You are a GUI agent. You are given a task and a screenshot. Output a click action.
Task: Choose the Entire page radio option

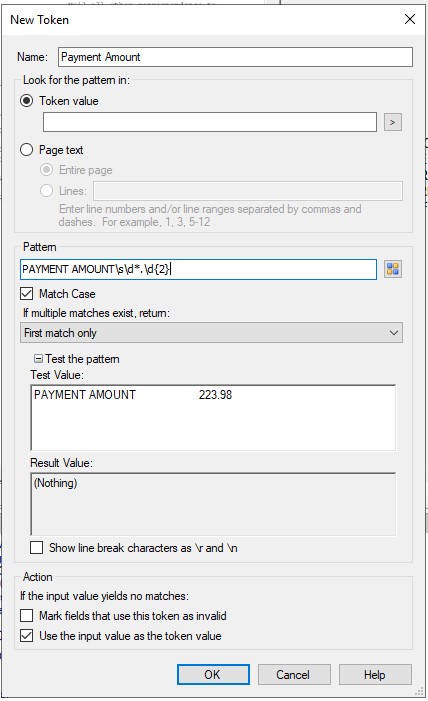coord(47,170)
